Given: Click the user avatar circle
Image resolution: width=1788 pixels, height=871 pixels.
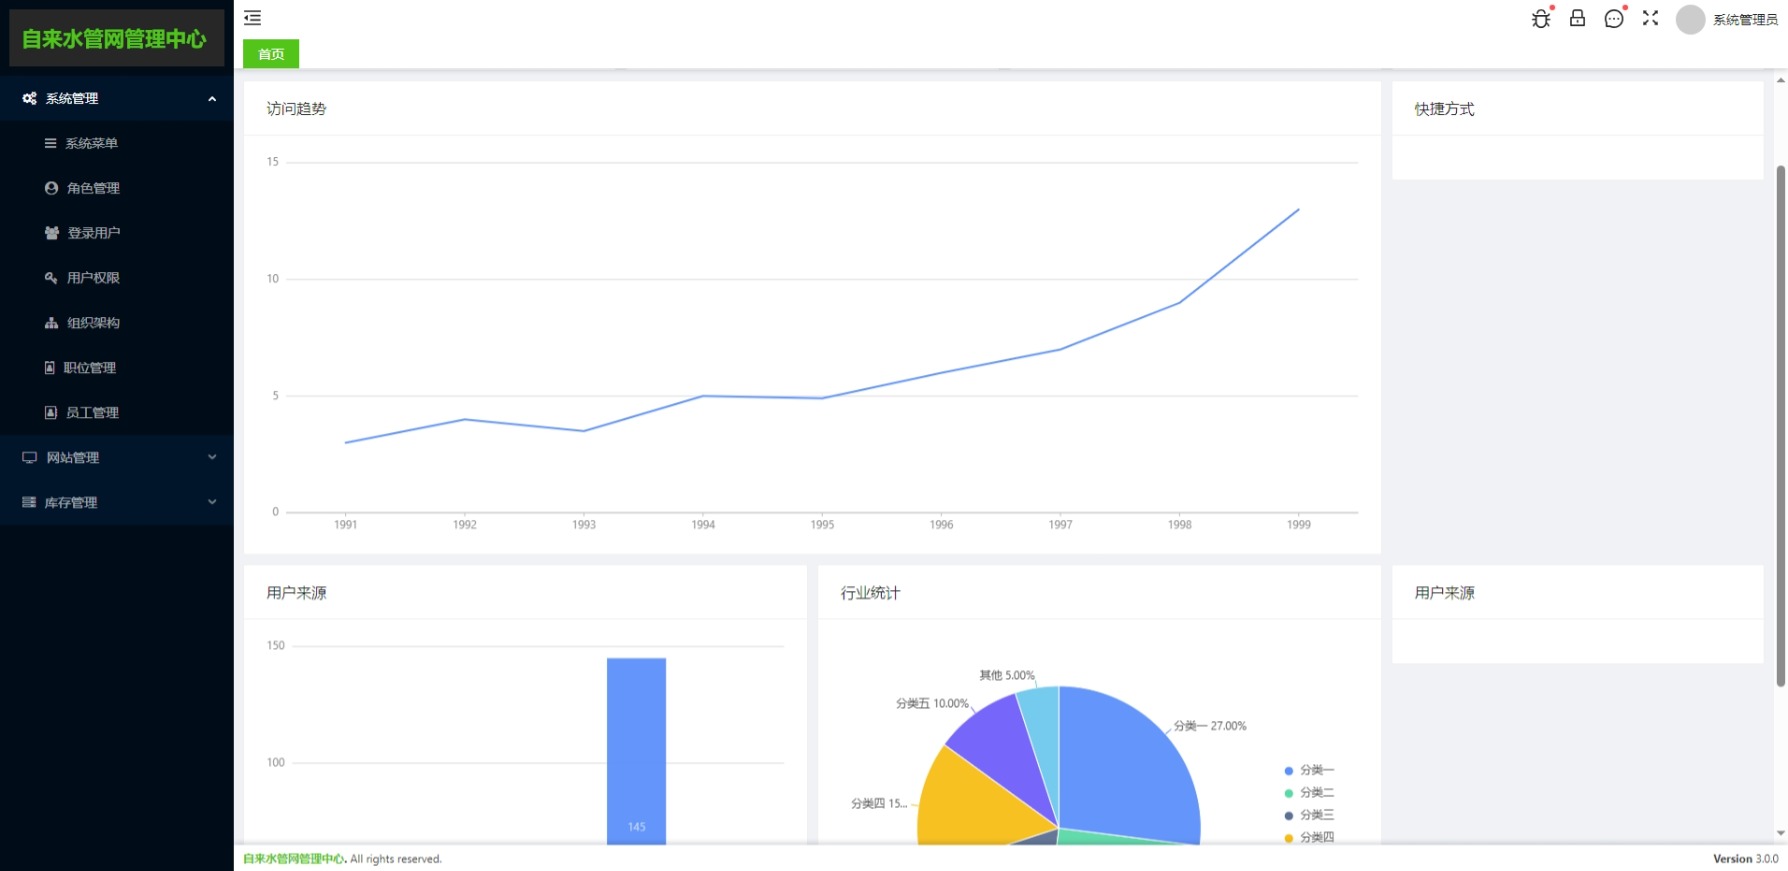Looking at the screenshot, I should (1690, 19).
